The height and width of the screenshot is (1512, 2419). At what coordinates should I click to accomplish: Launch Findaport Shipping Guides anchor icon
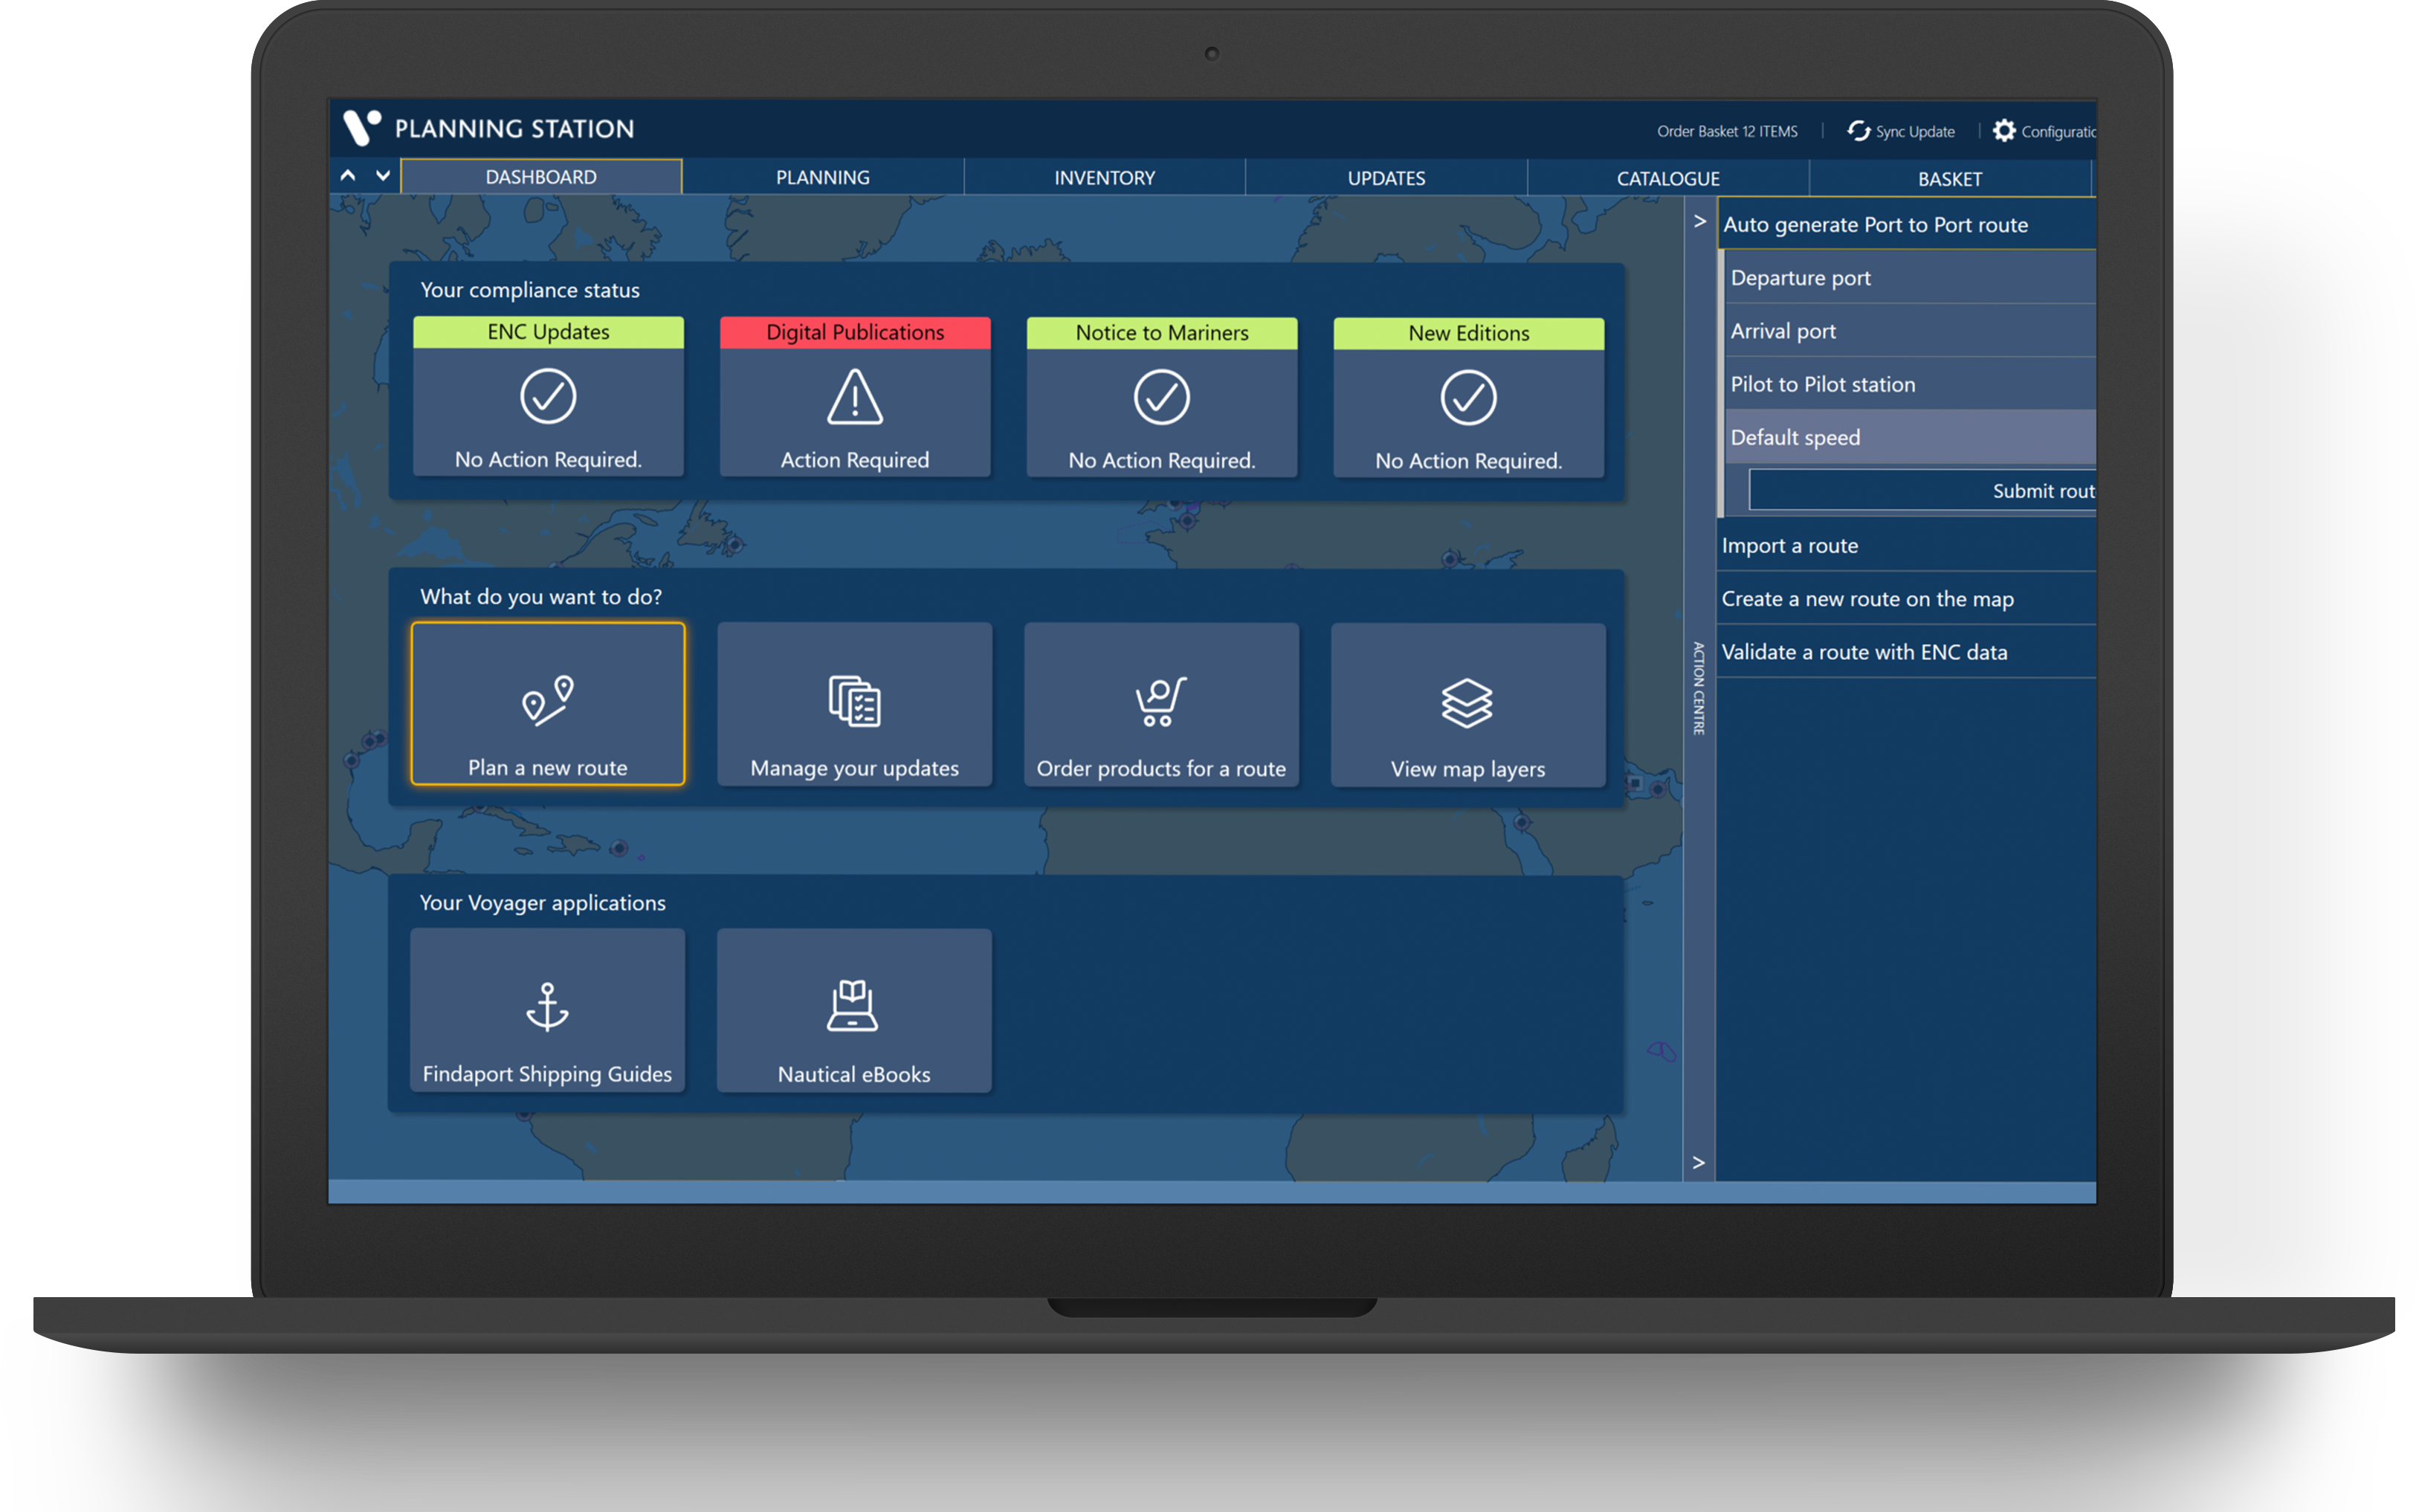(547, 1006)
